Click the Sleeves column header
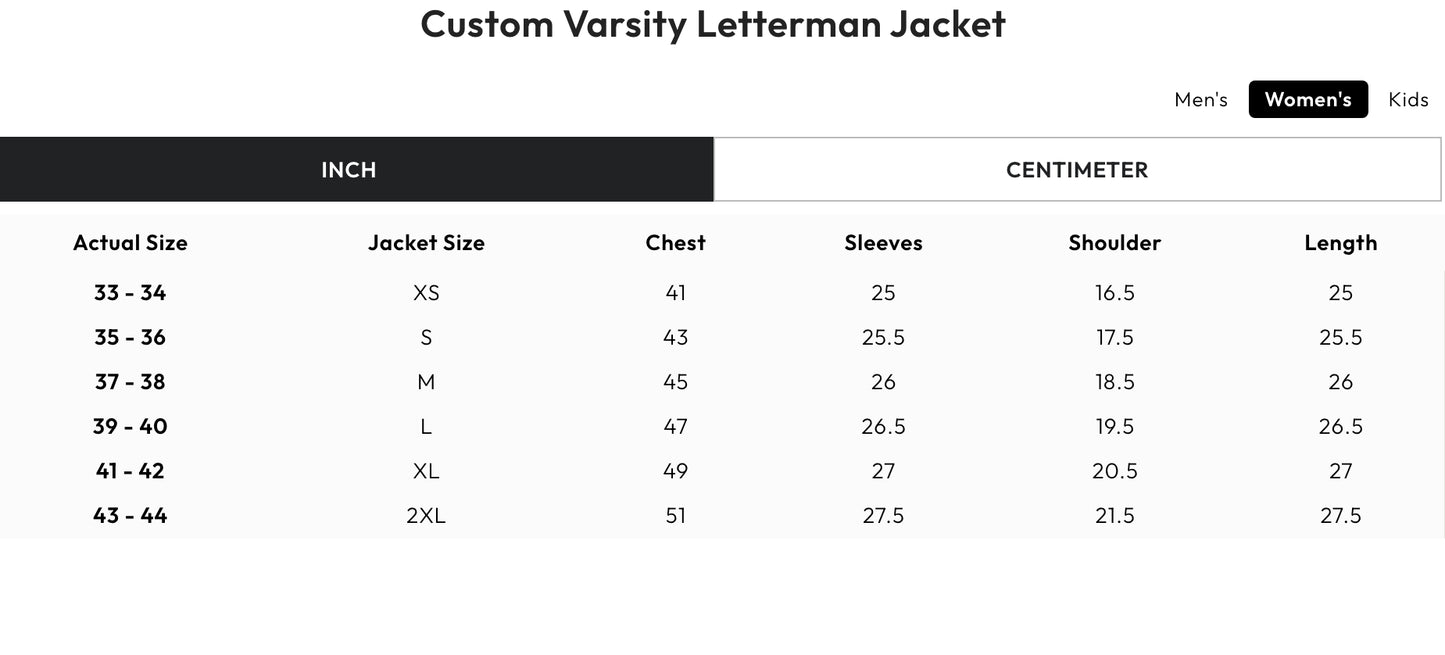The width and height of the screenshot is (1445, 655). [884, 241]
